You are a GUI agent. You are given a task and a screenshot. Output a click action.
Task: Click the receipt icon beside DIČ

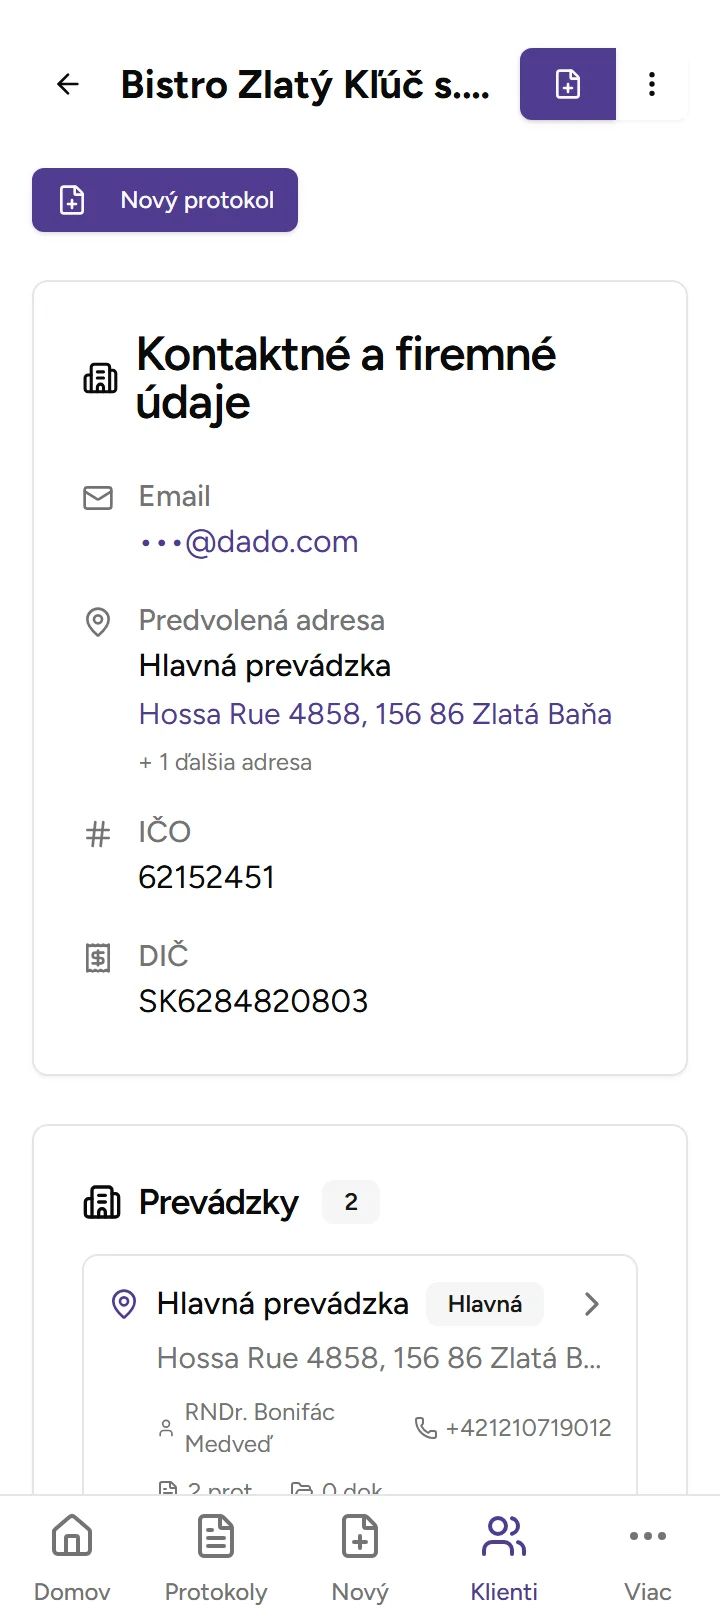click(x=98, y=958)
